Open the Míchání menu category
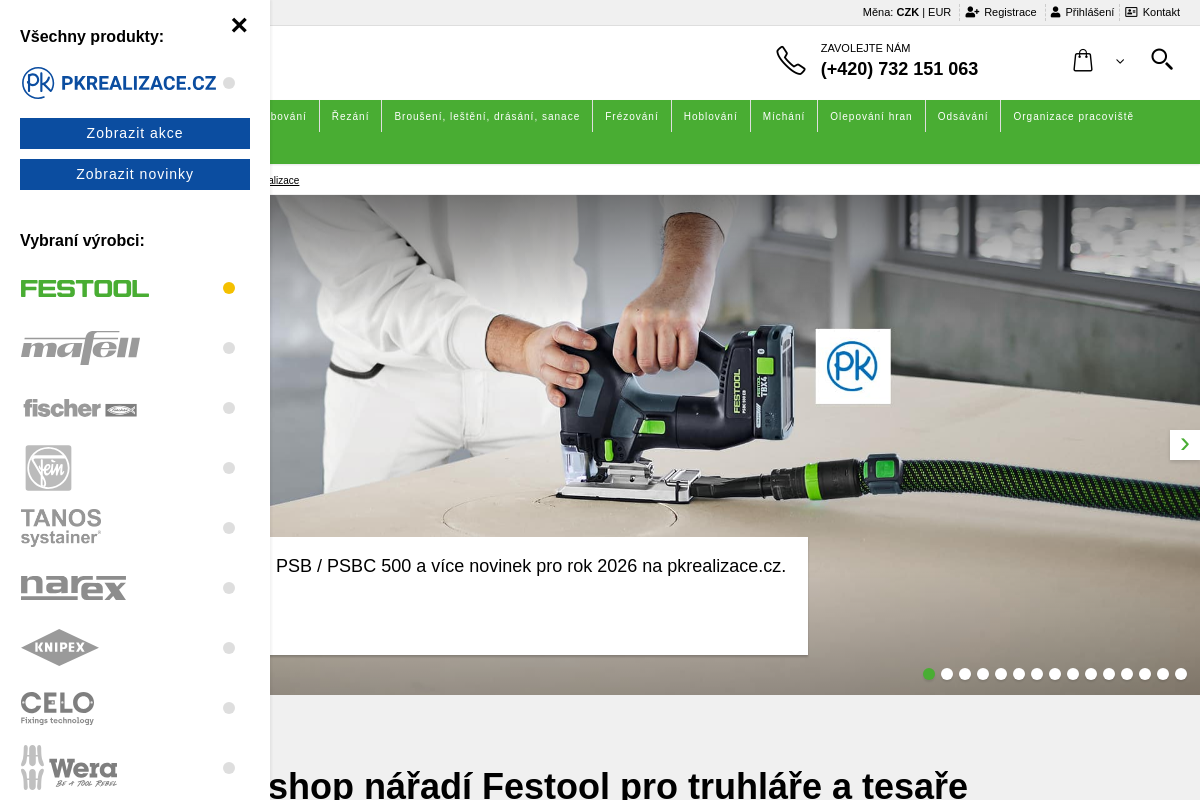The width and height of the screenshot is (1200, 800). 784,116
